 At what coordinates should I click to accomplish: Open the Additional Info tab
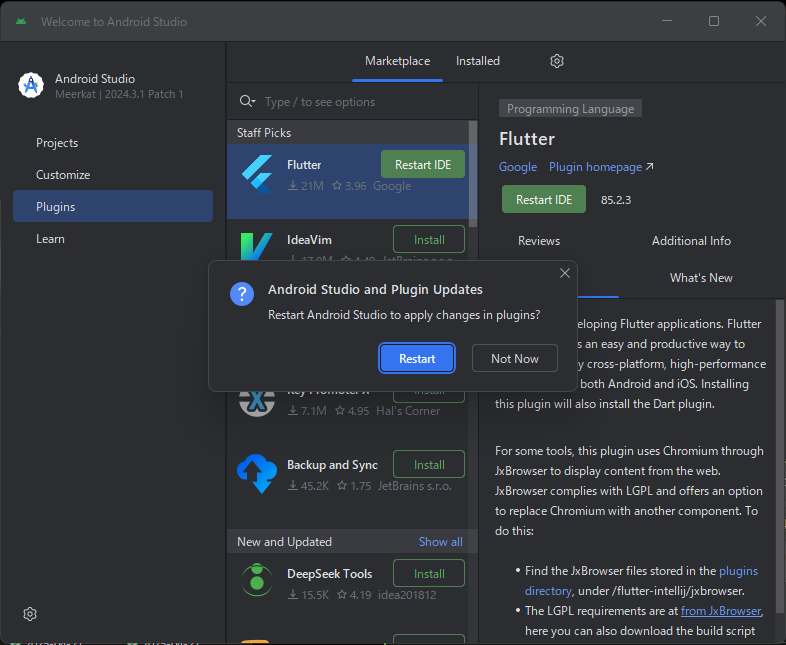pyautogui.click(x=691, y=241)
